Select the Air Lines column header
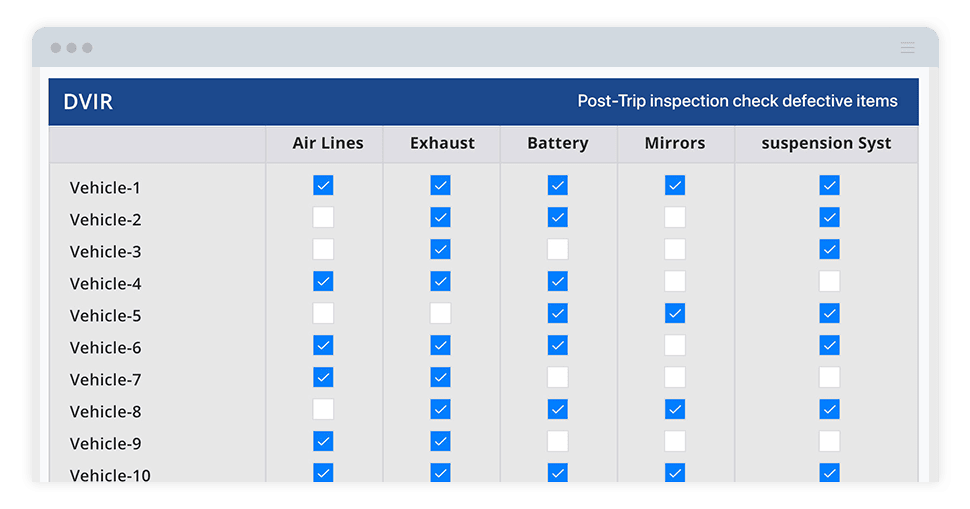This screenshot has width=970, height=509. coord(328,143)
